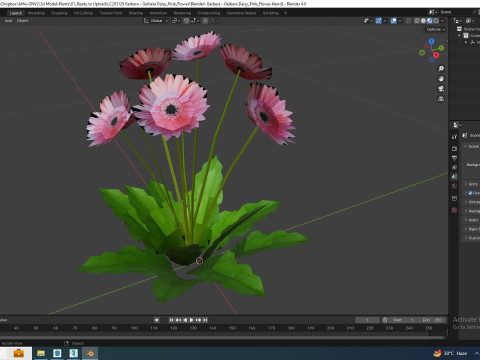Open Blender from the Windows taskbar

[90, 353]
